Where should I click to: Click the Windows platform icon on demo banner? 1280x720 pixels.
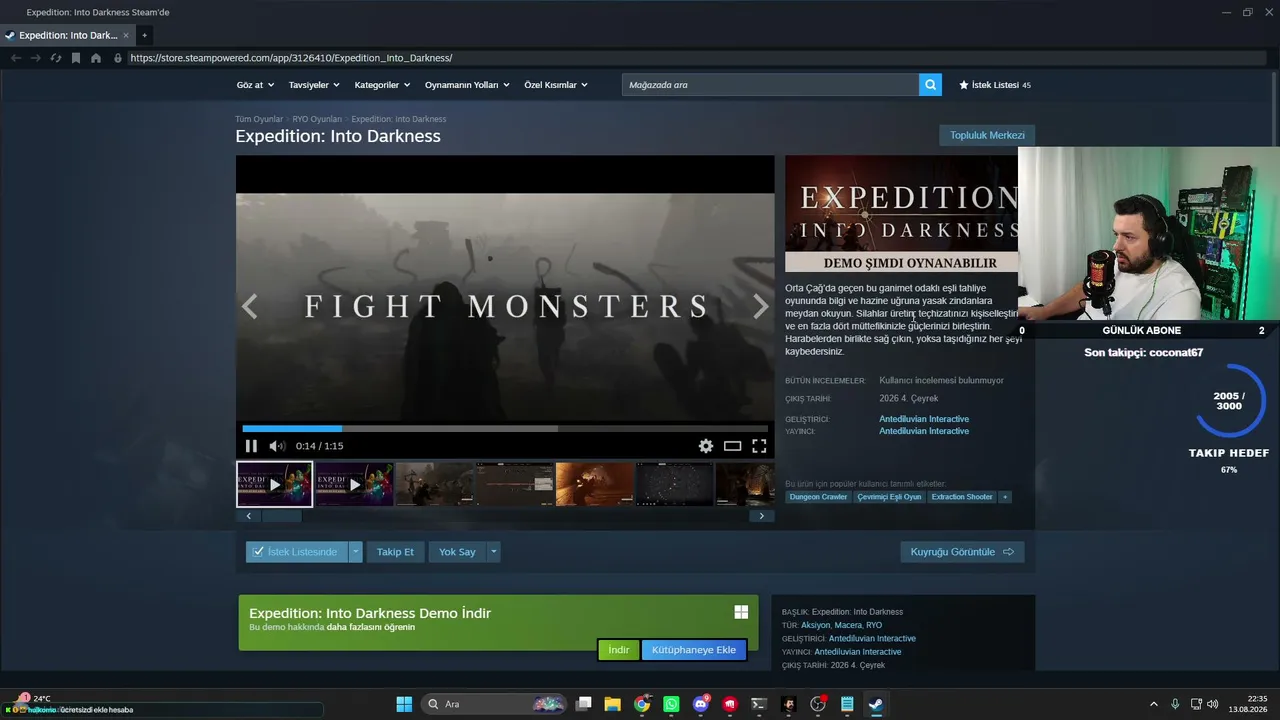[x=741, y=612]
